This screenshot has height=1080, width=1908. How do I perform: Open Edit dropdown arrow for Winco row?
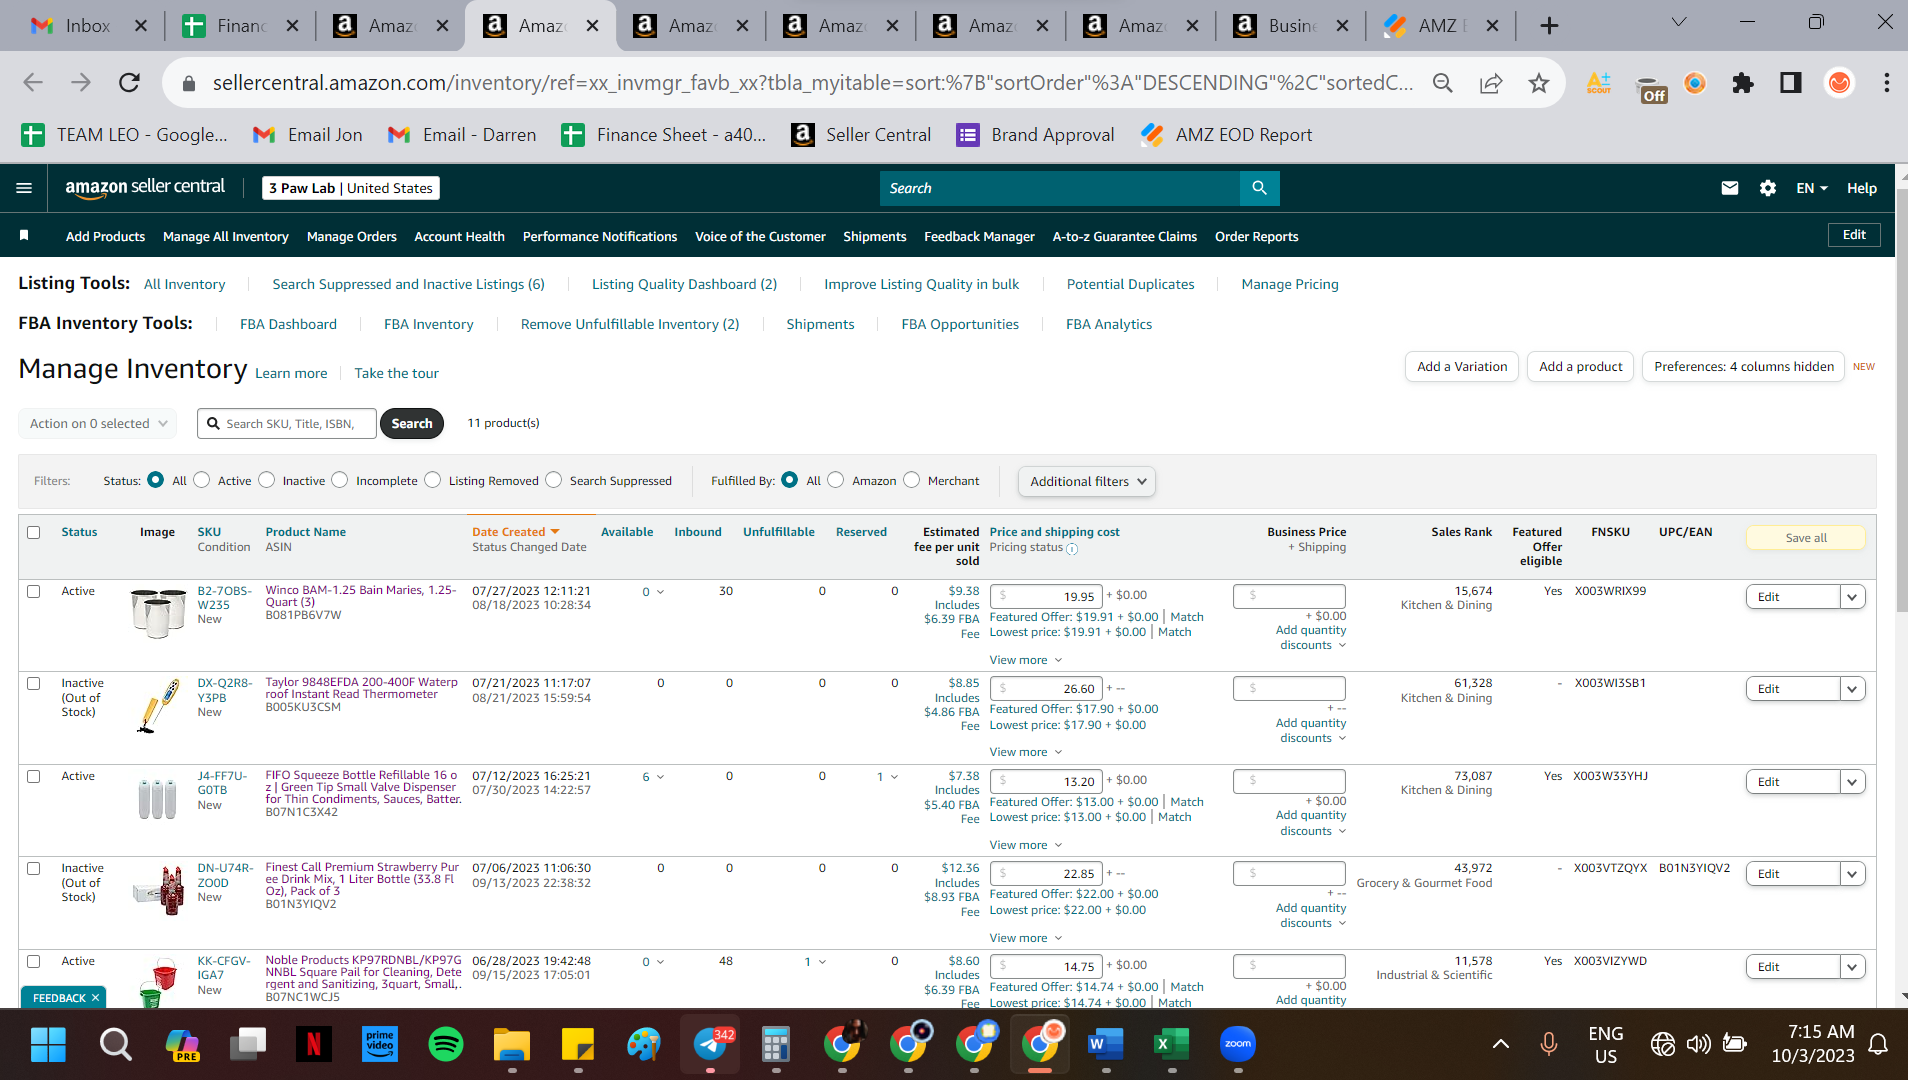click(x=1852, y=597)
